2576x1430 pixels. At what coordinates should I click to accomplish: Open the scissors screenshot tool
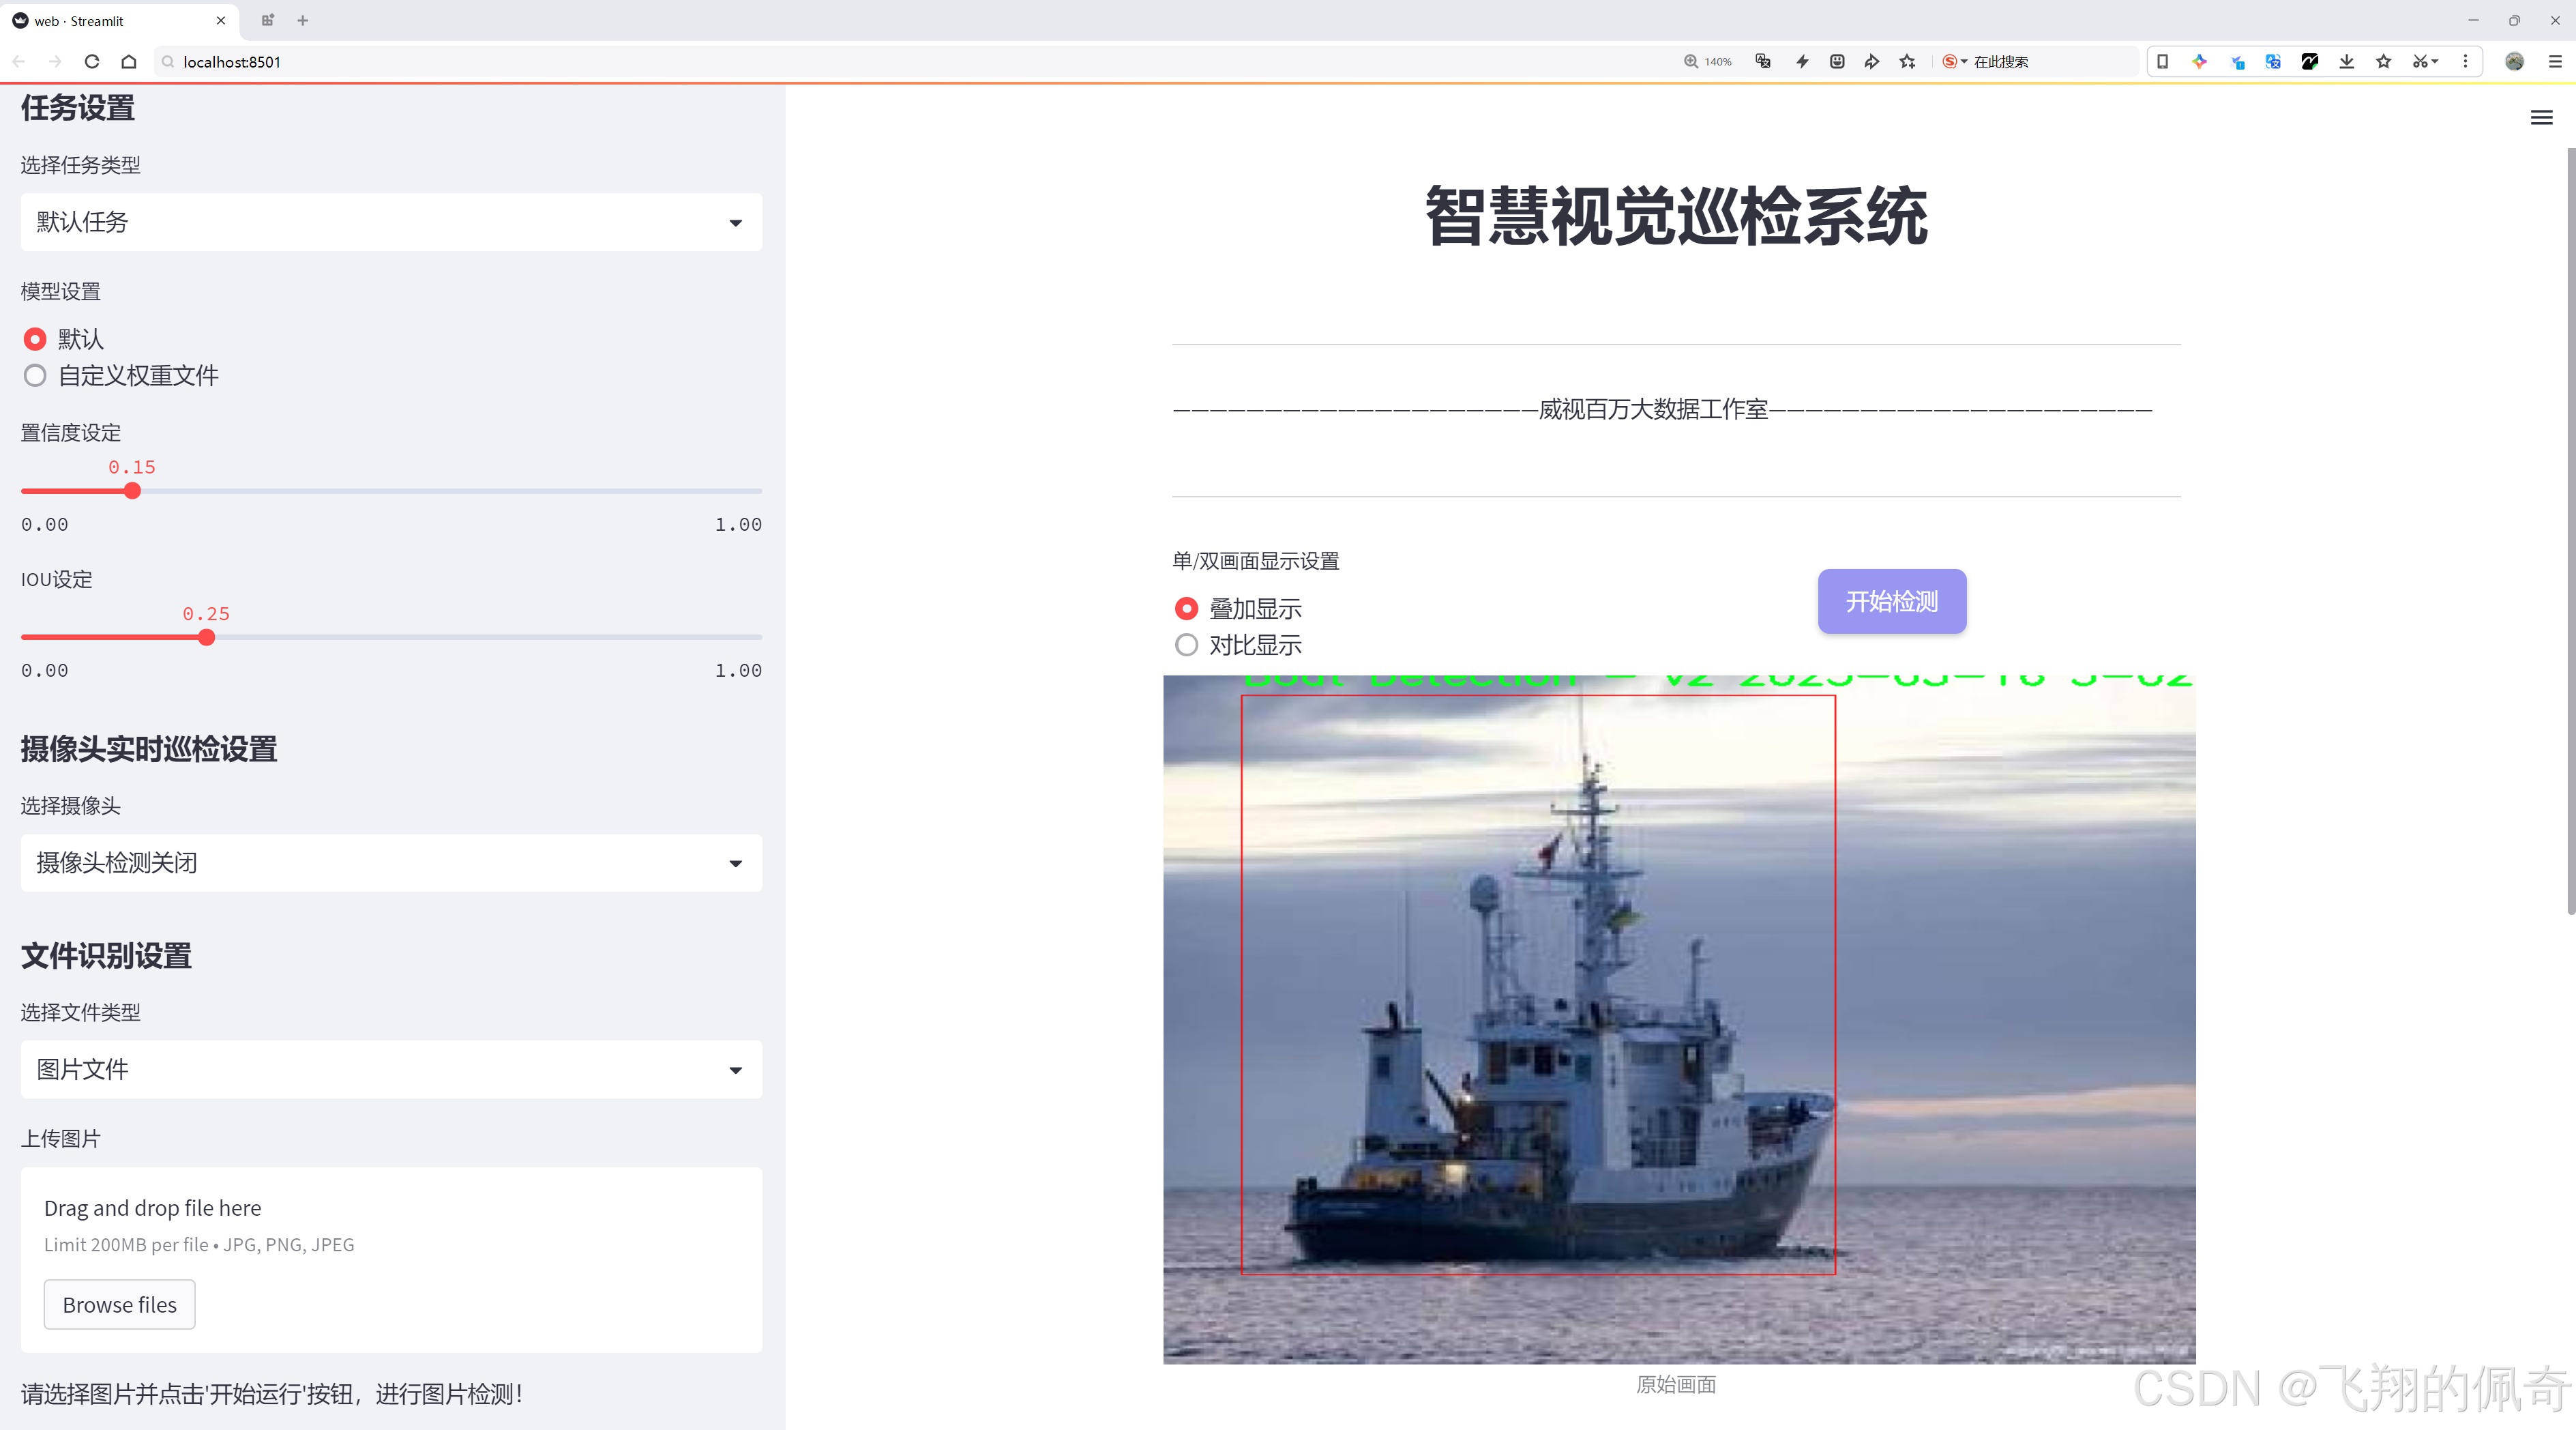pos(2424,62)
